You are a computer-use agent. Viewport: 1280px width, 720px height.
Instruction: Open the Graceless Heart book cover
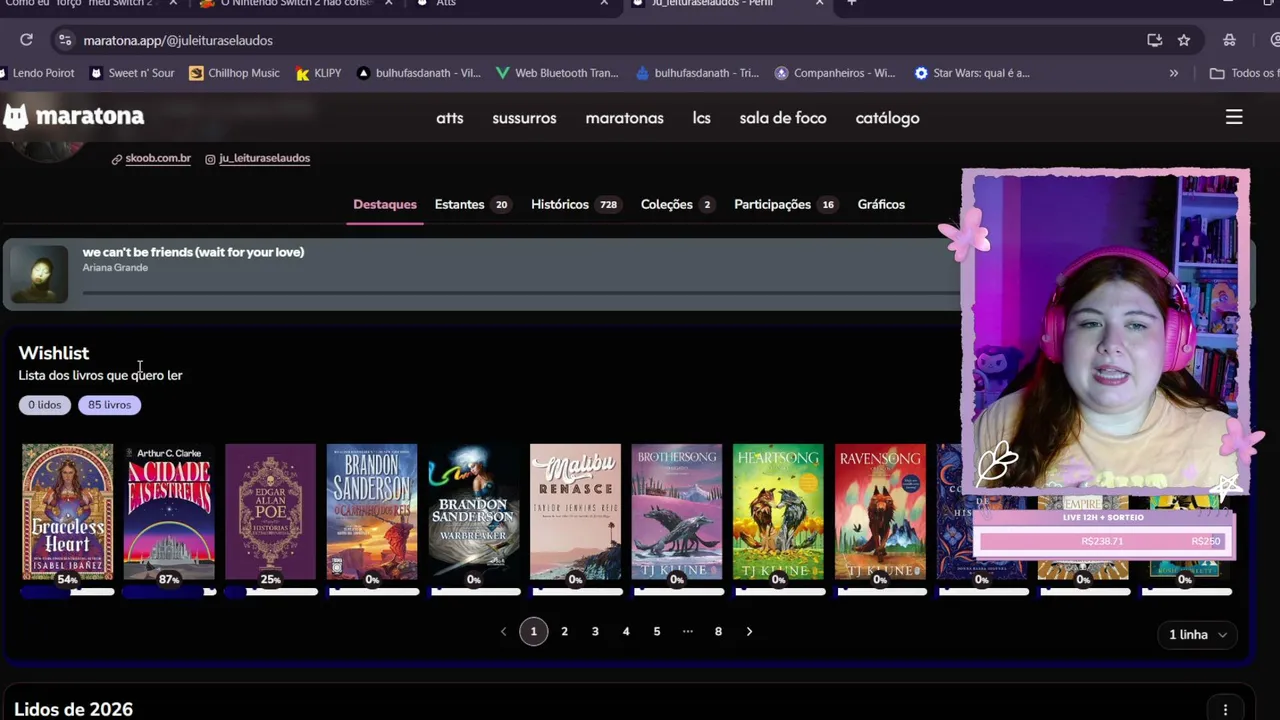point(67,511)
